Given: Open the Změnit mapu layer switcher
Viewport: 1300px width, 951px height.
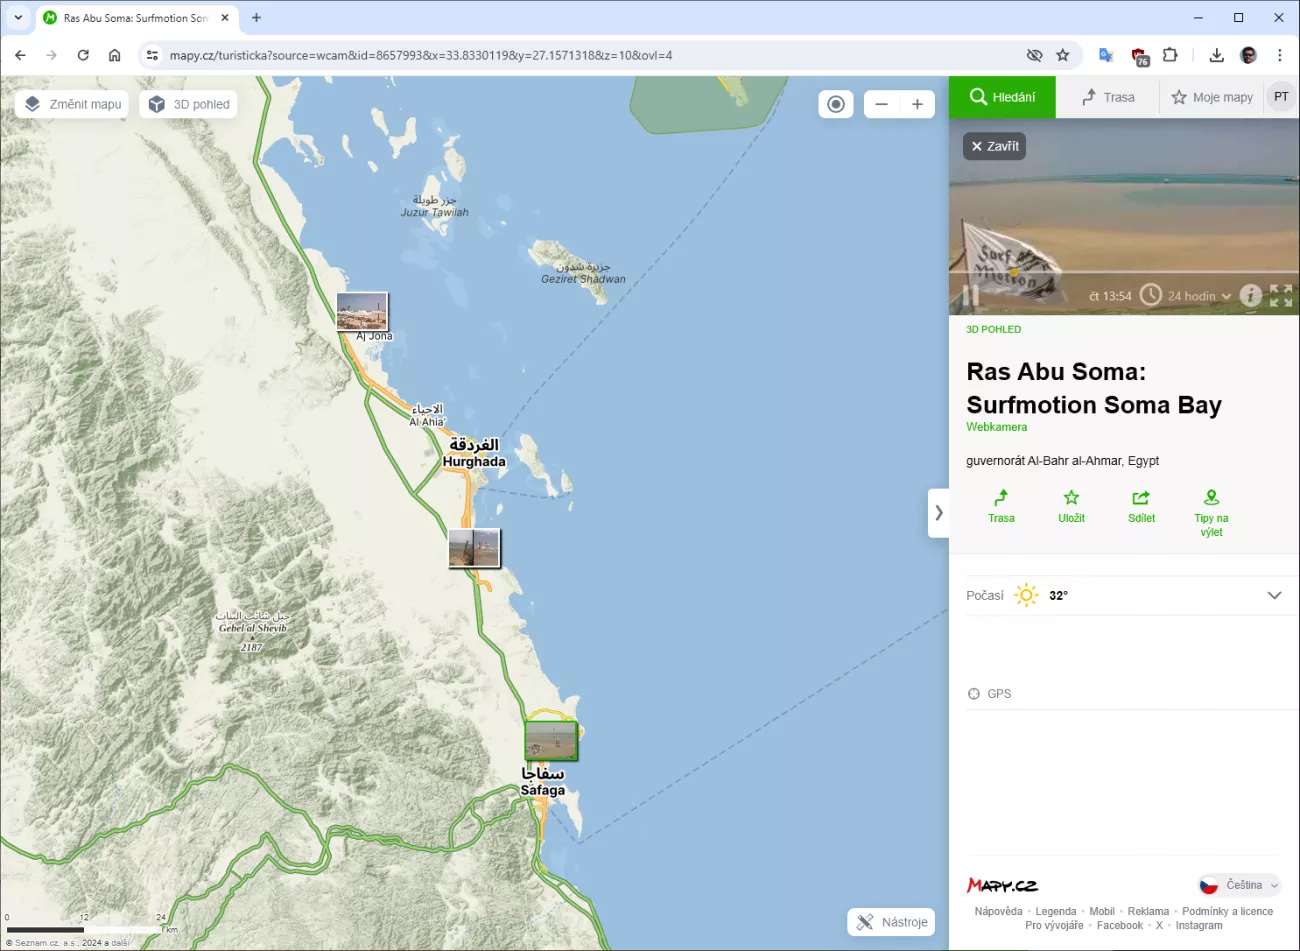Looking at the screenshot, I should (x=73, y=104).
